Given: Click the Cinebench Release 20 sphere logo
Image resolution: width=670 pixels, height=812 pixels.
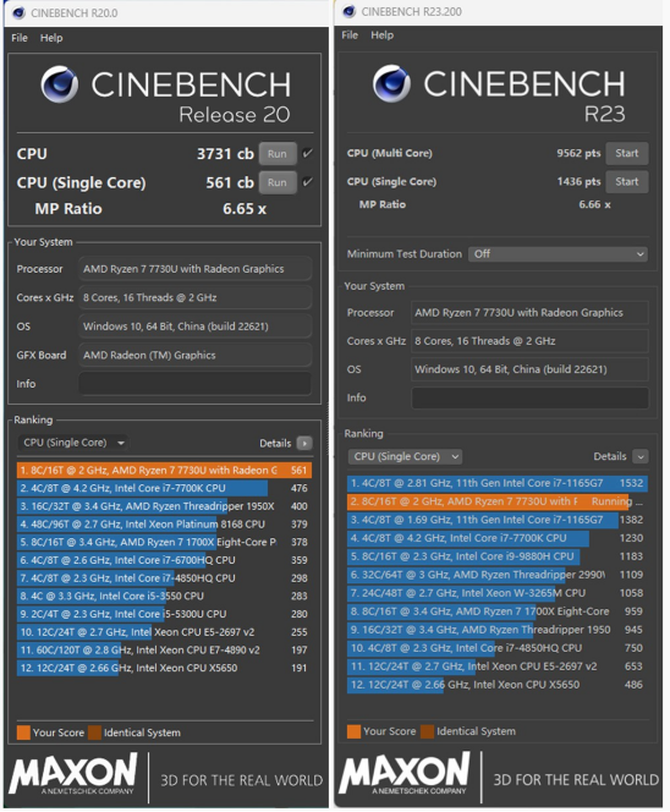Looking at the screenshot, I should pos(60,84).
